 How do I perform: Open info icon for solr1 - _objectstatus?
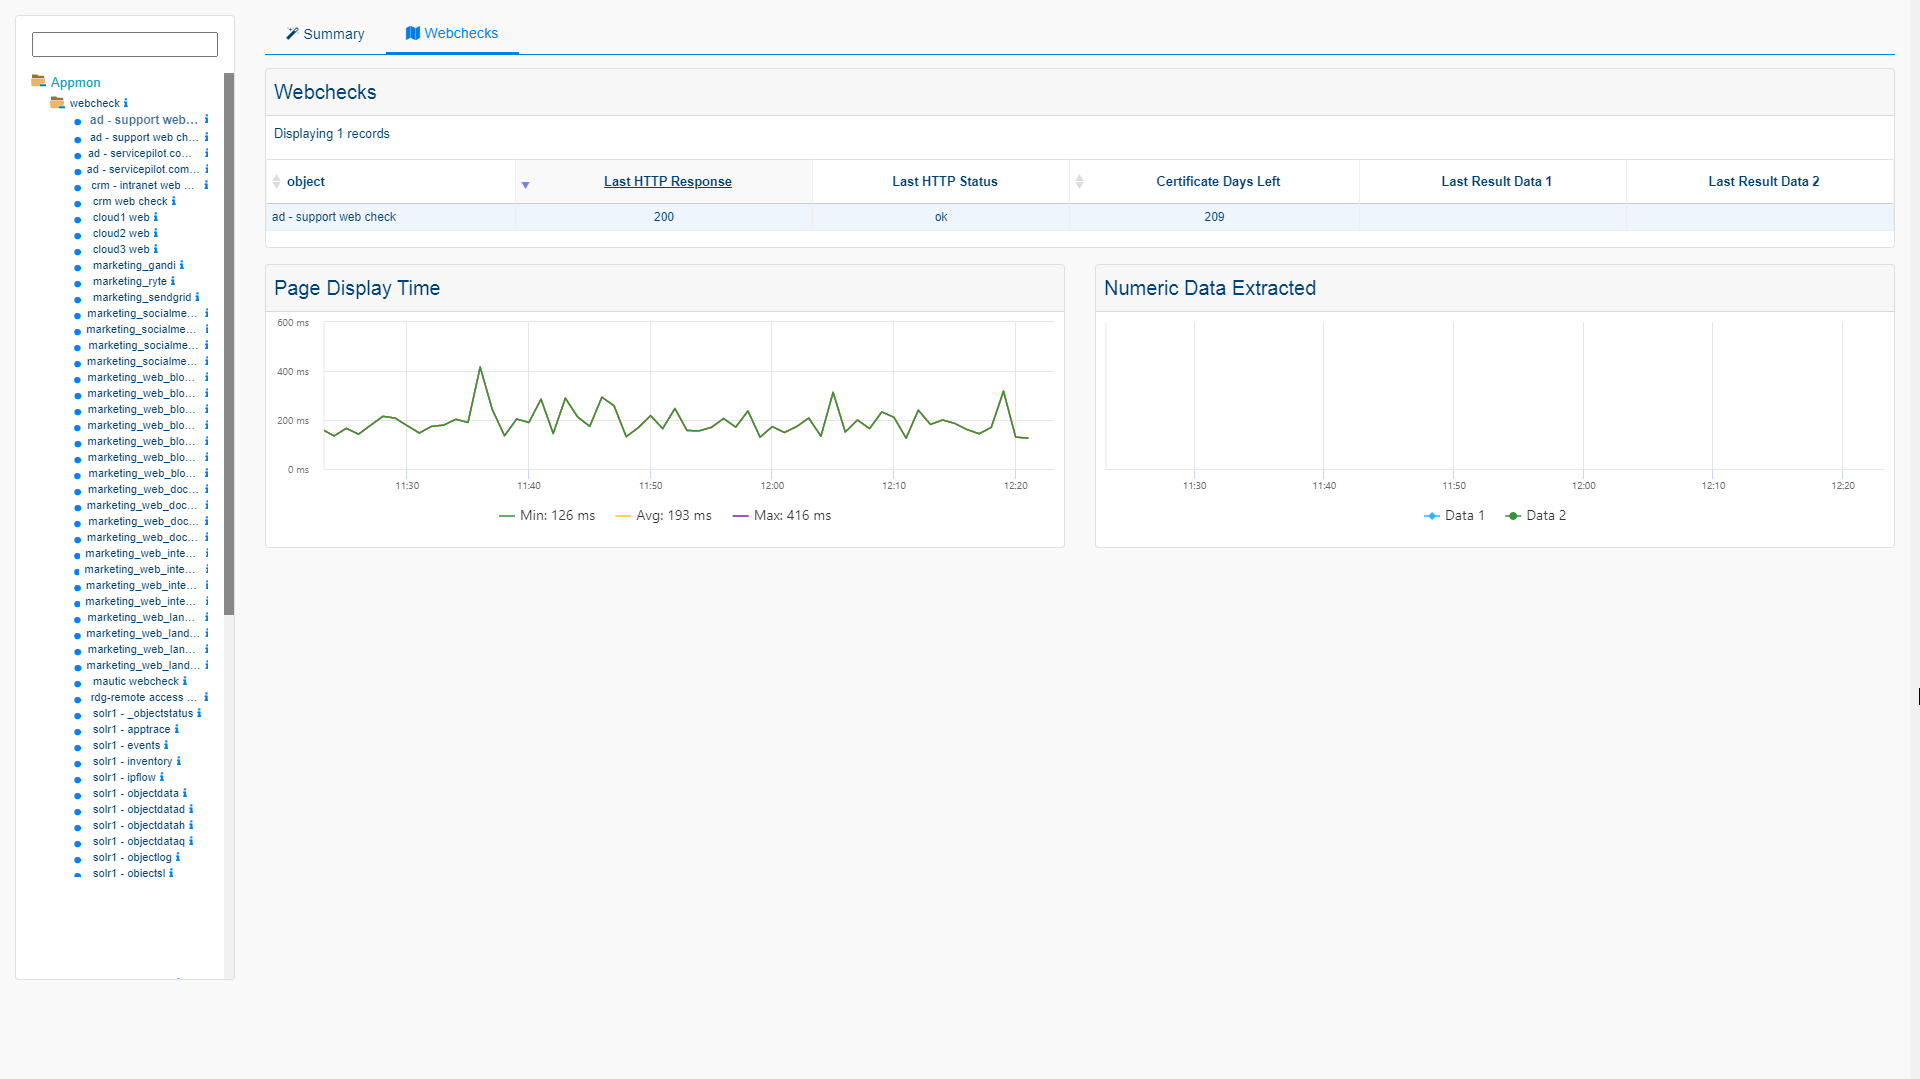coord(199,713)
